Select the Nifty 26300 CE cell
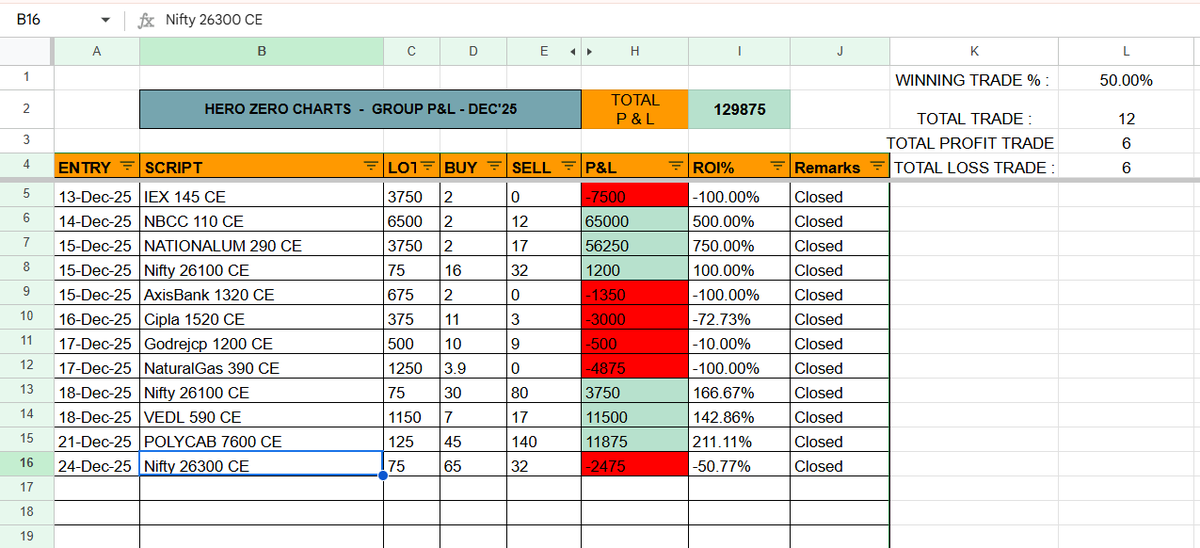The width and height of the screenshot is (1200, 548). click(261, 466)
